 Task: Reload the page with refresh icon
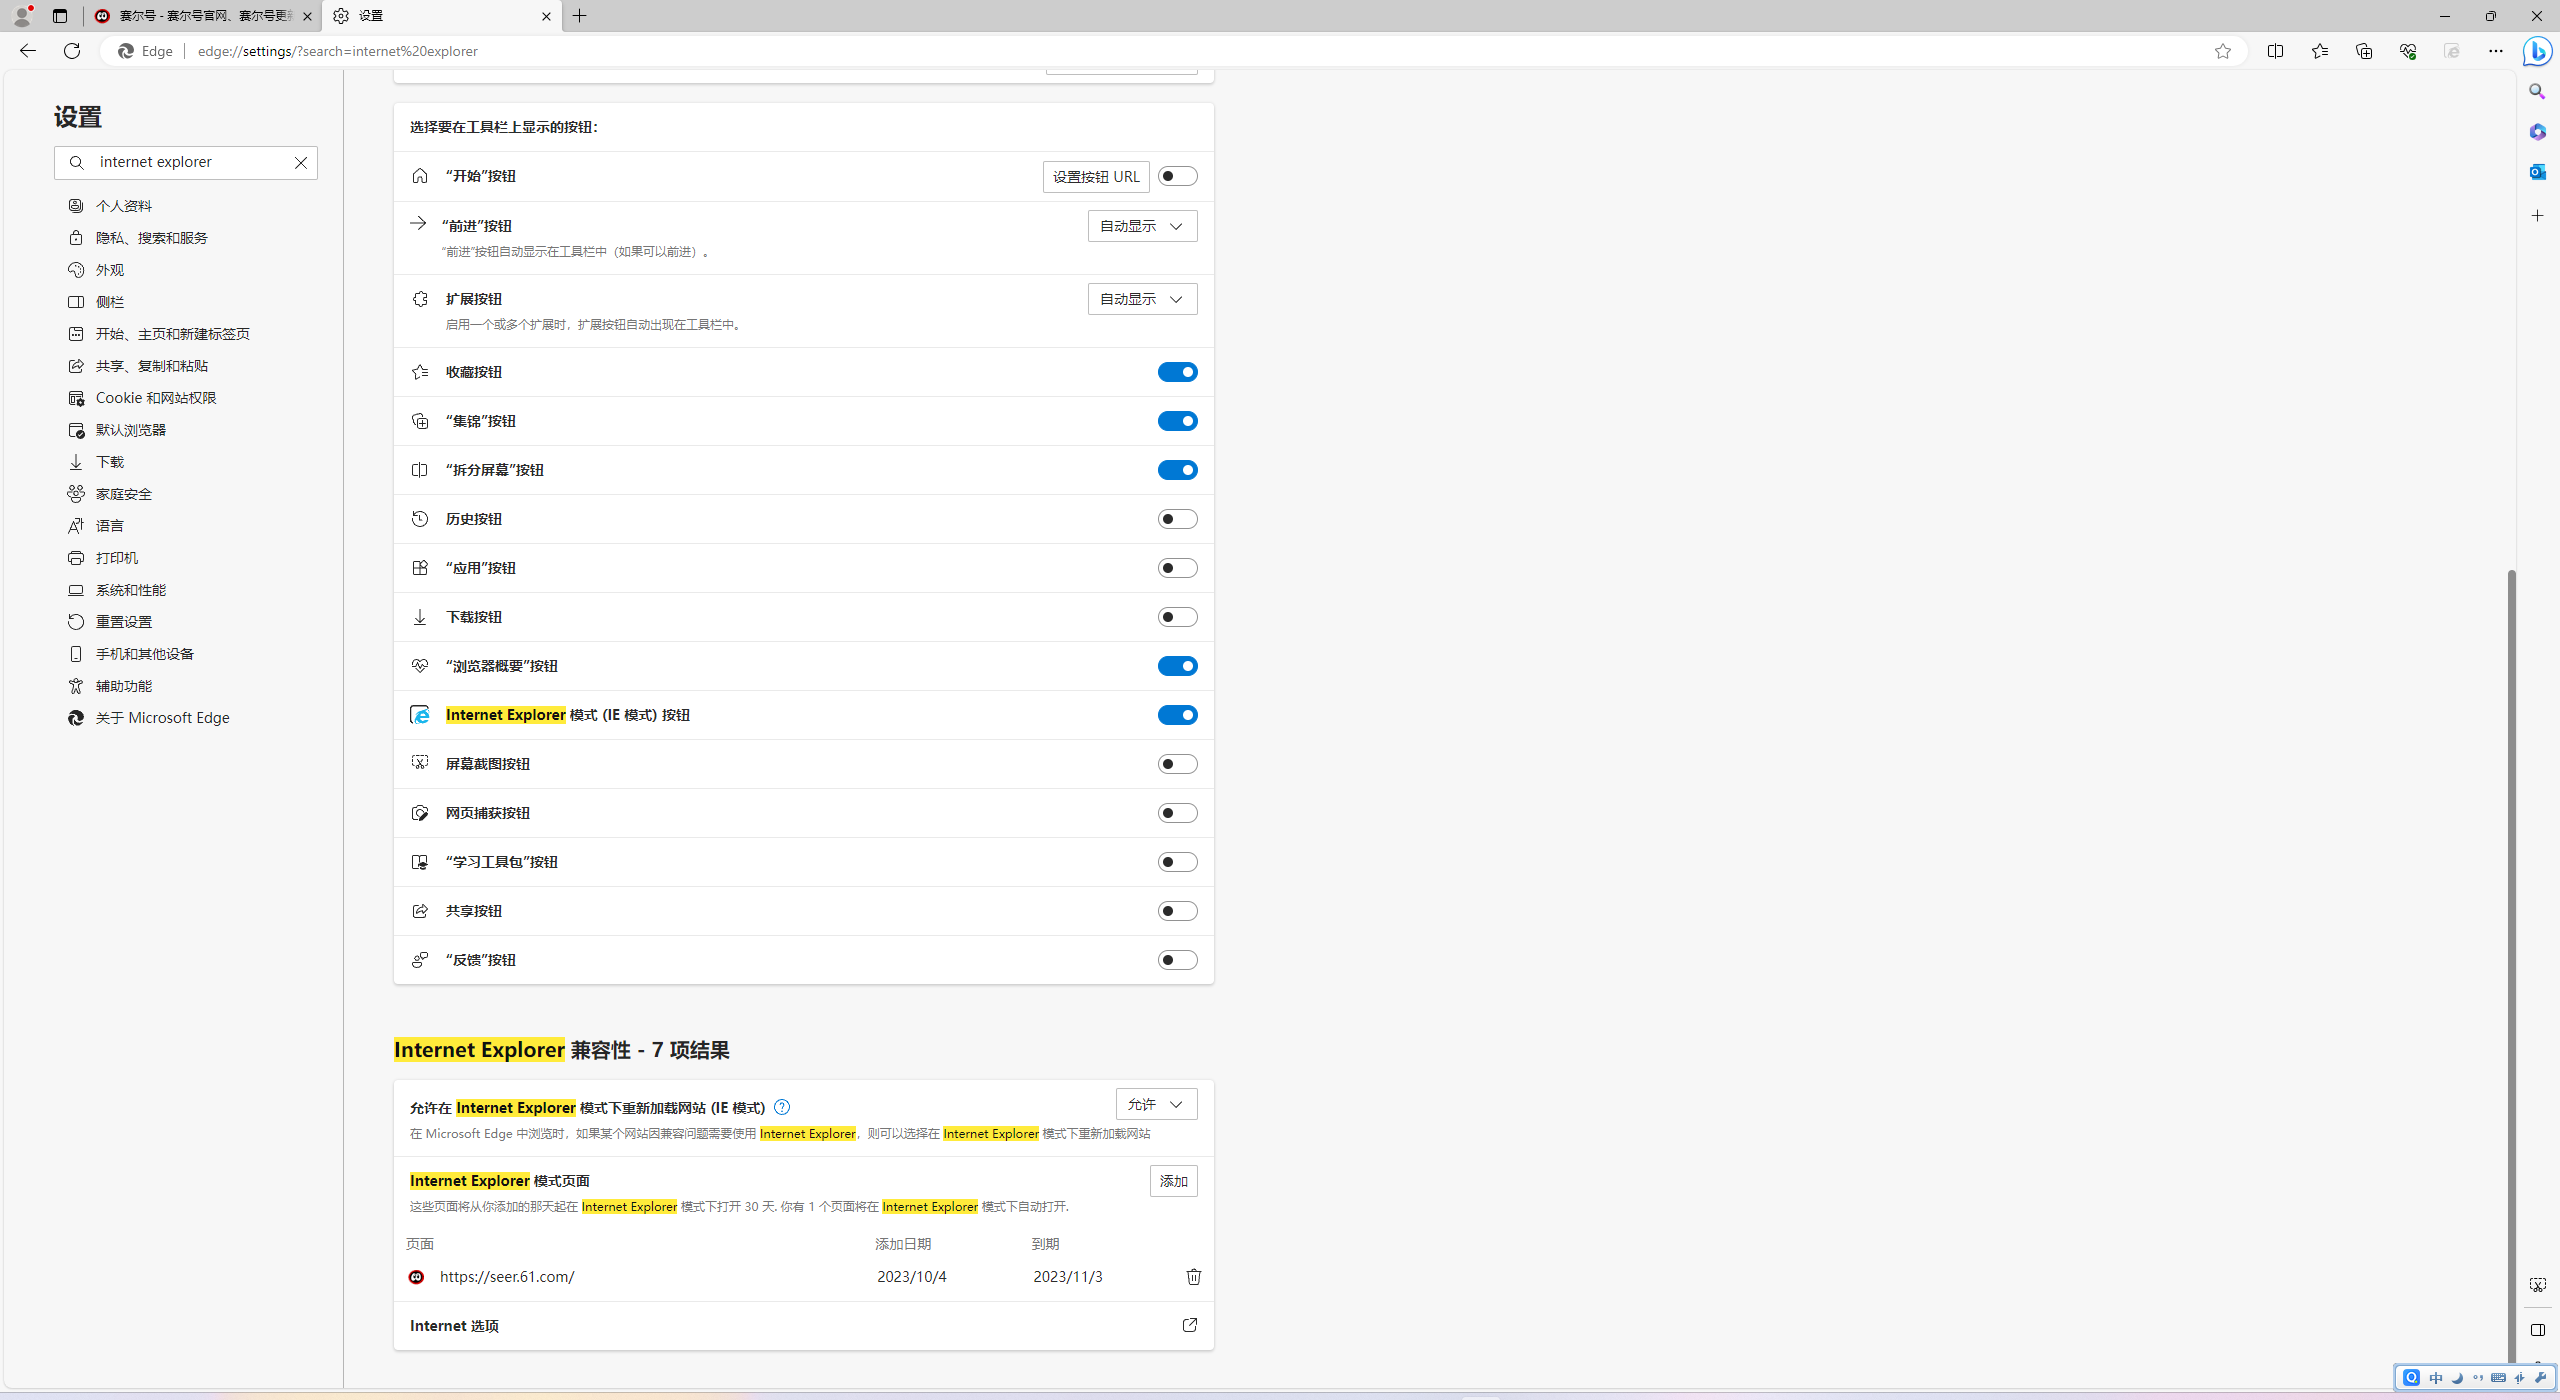coord(71,51)
